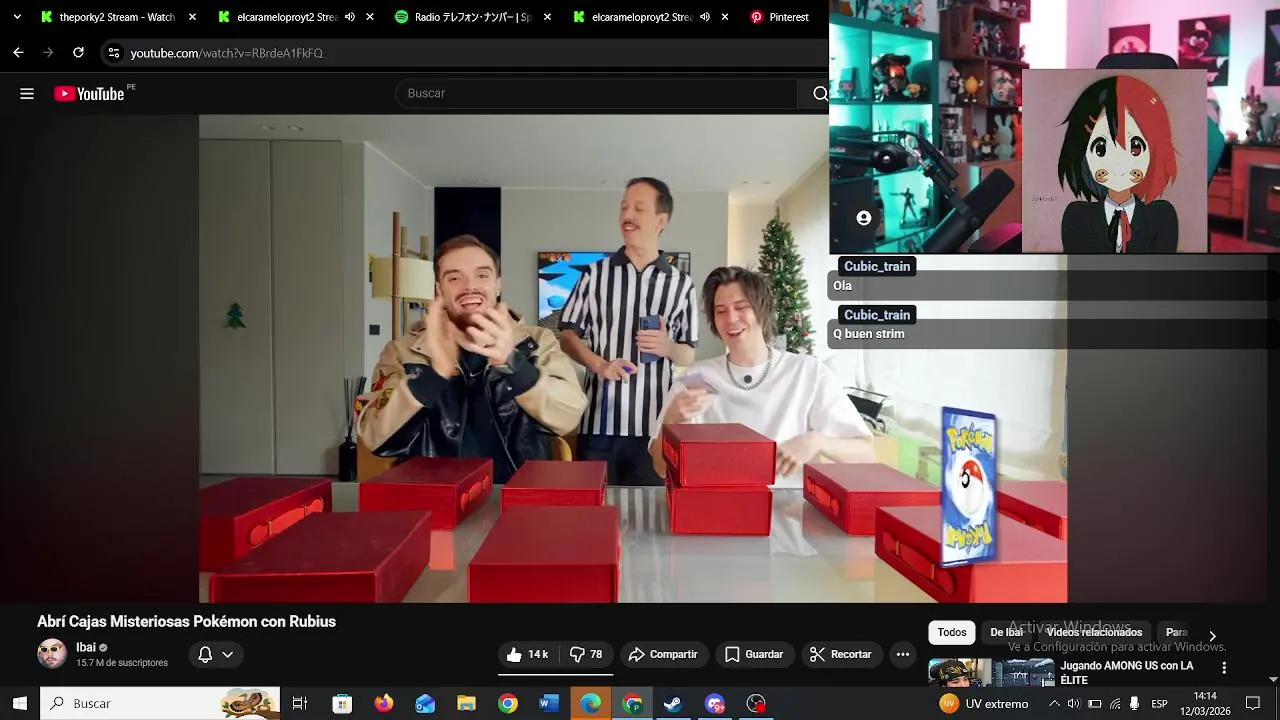Click the user icon on webcam overlay
This screenshot has height=720, width=1280.
pos(864,218)
